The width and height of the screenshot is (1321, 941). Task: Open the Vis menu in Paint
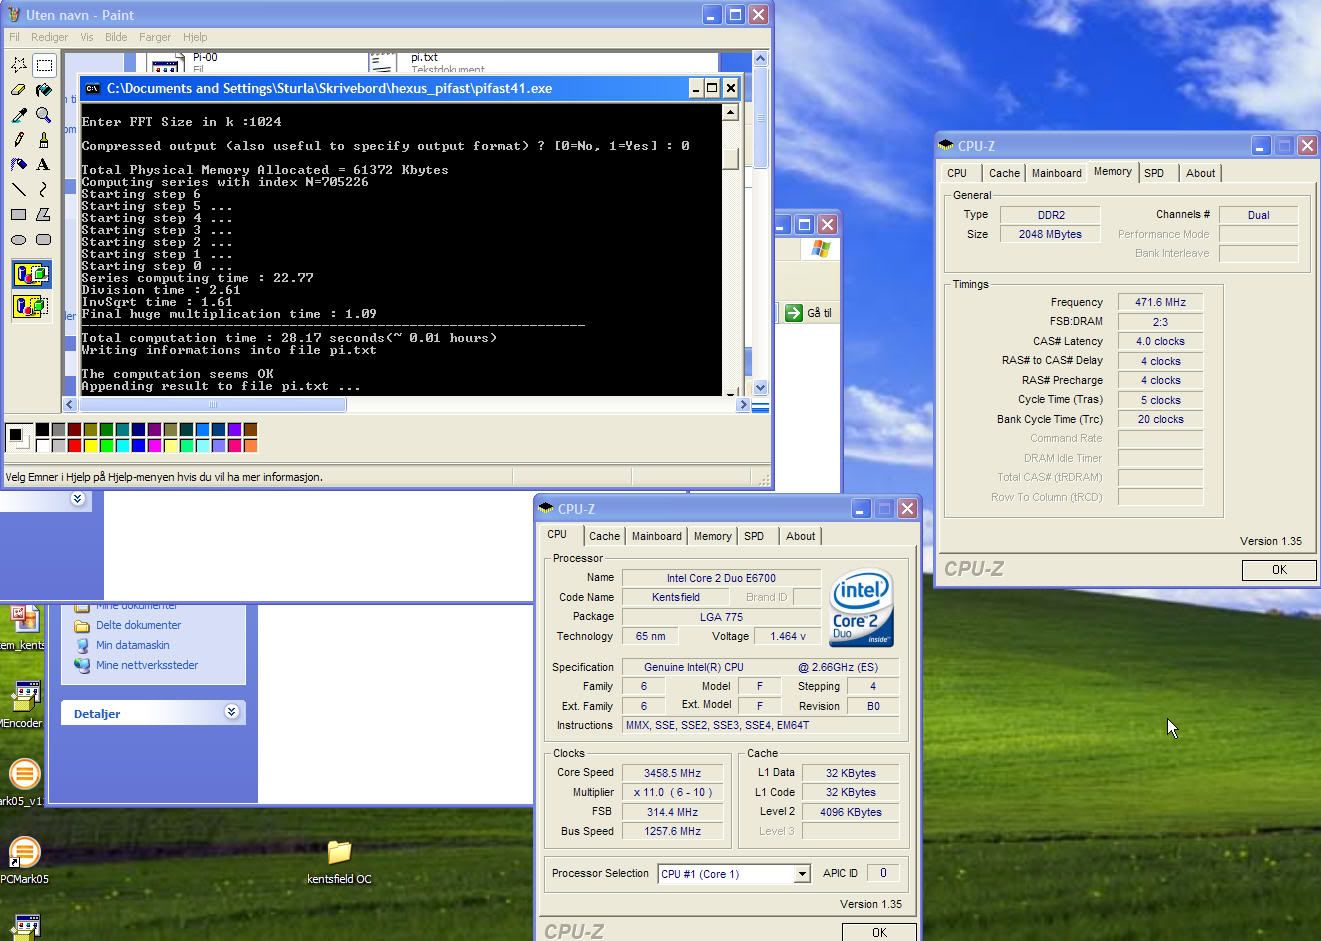pos(87,37)
